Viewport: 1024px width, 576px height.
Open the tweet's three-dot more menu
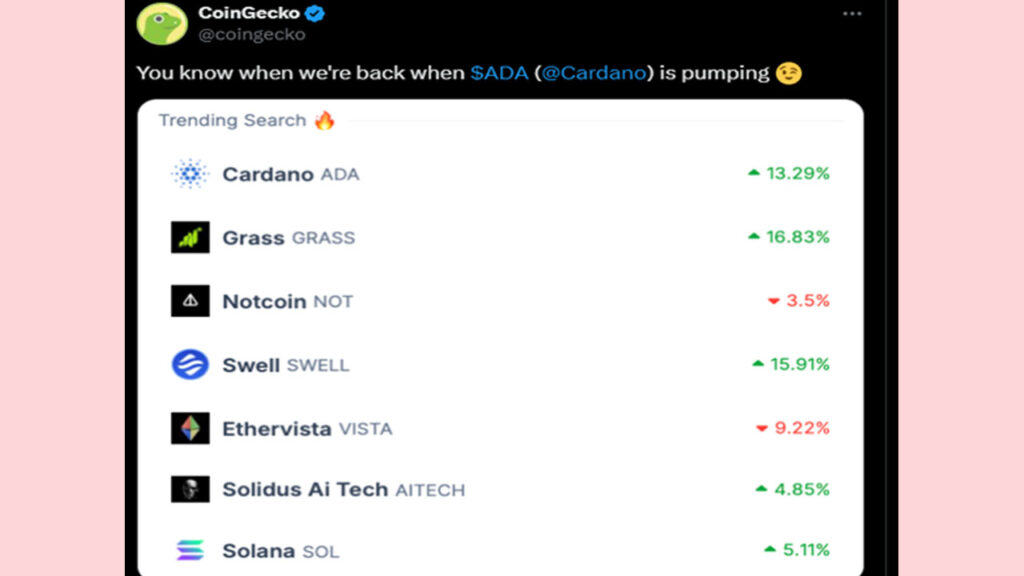click(852, 14)
